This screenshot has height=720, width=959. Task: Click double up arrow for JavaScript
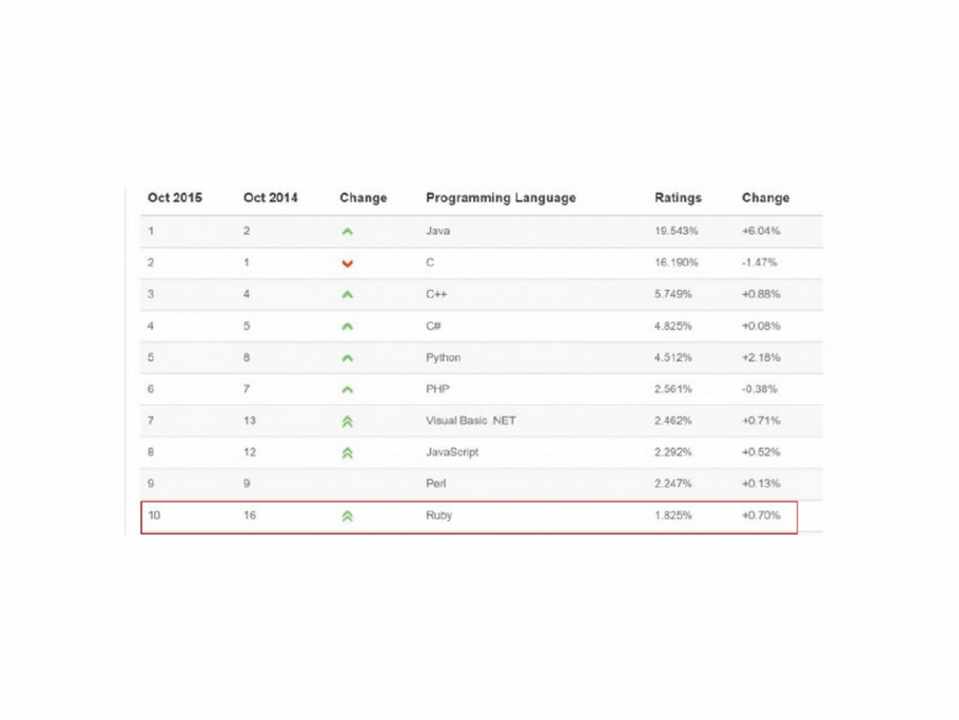(x=347, y=453)
